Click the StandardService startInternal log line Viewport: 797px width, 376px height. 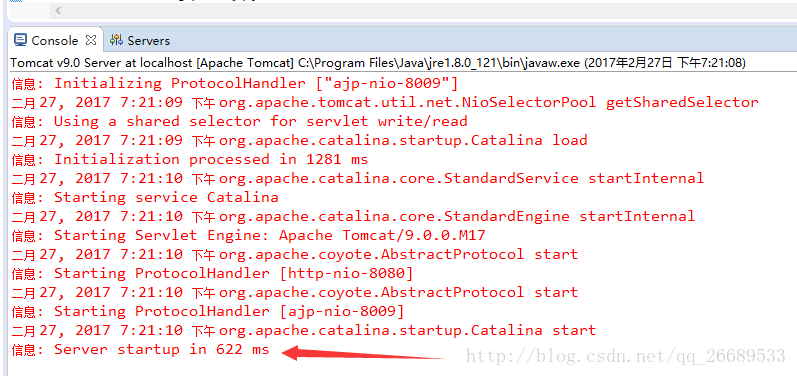click(358, 178)
